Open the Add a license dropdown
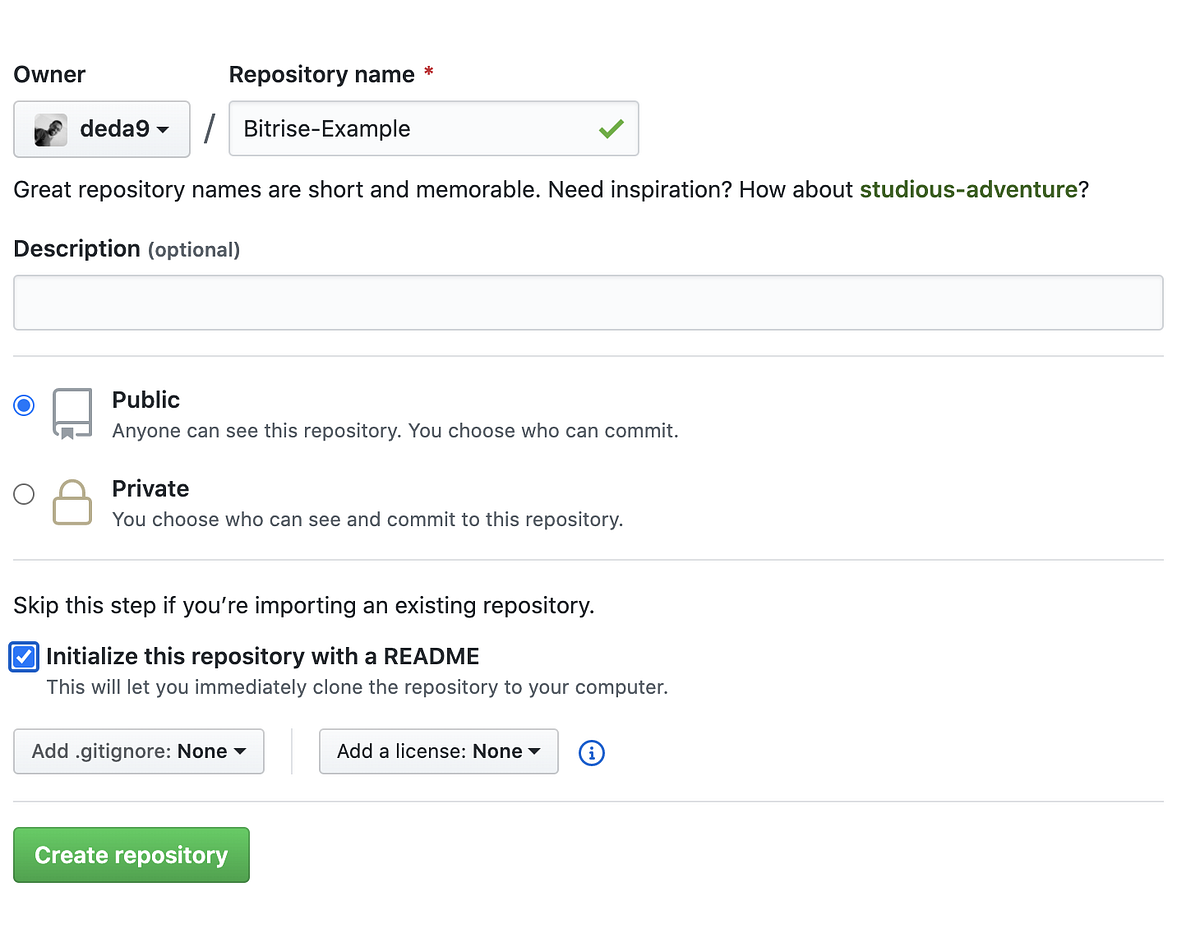This screenshot has height=934, width=1200. click(438, 751)
